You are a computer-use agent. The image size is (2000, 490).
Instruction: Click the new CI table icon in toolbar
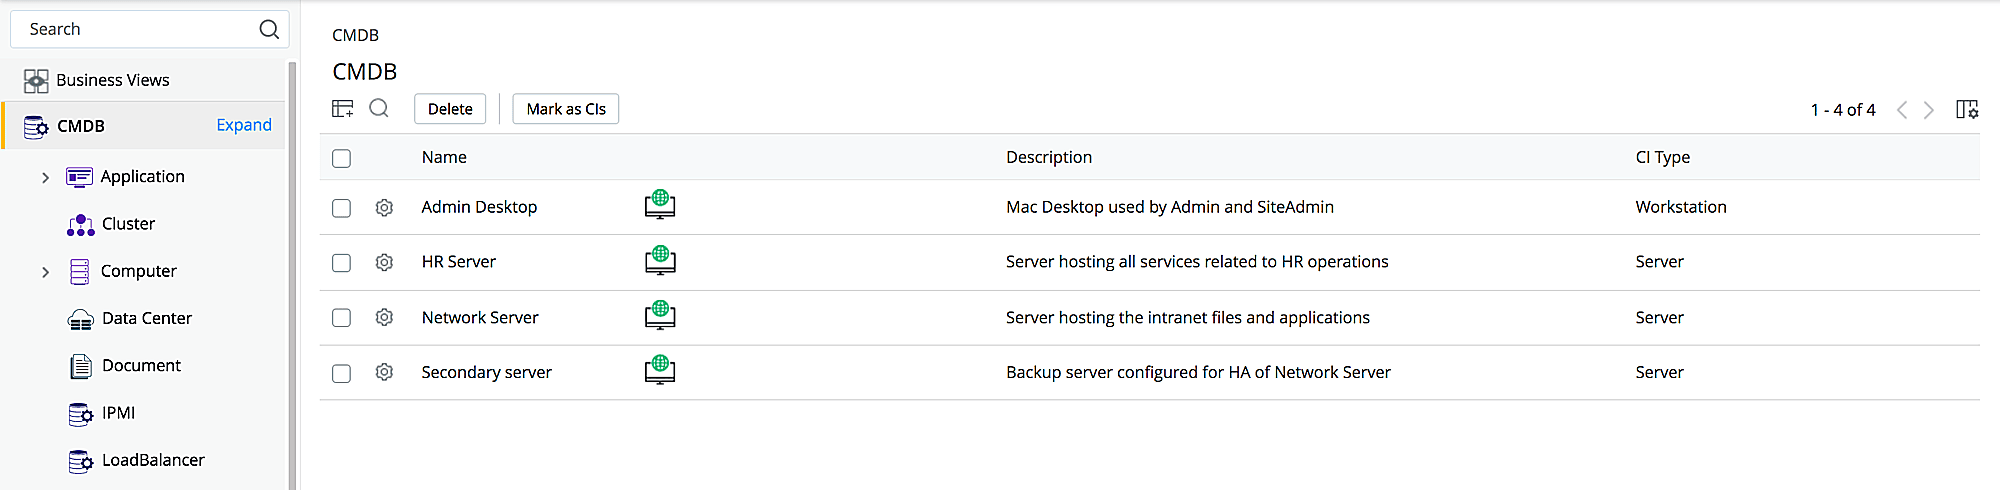pyautogui.click(x=343, y=108)
